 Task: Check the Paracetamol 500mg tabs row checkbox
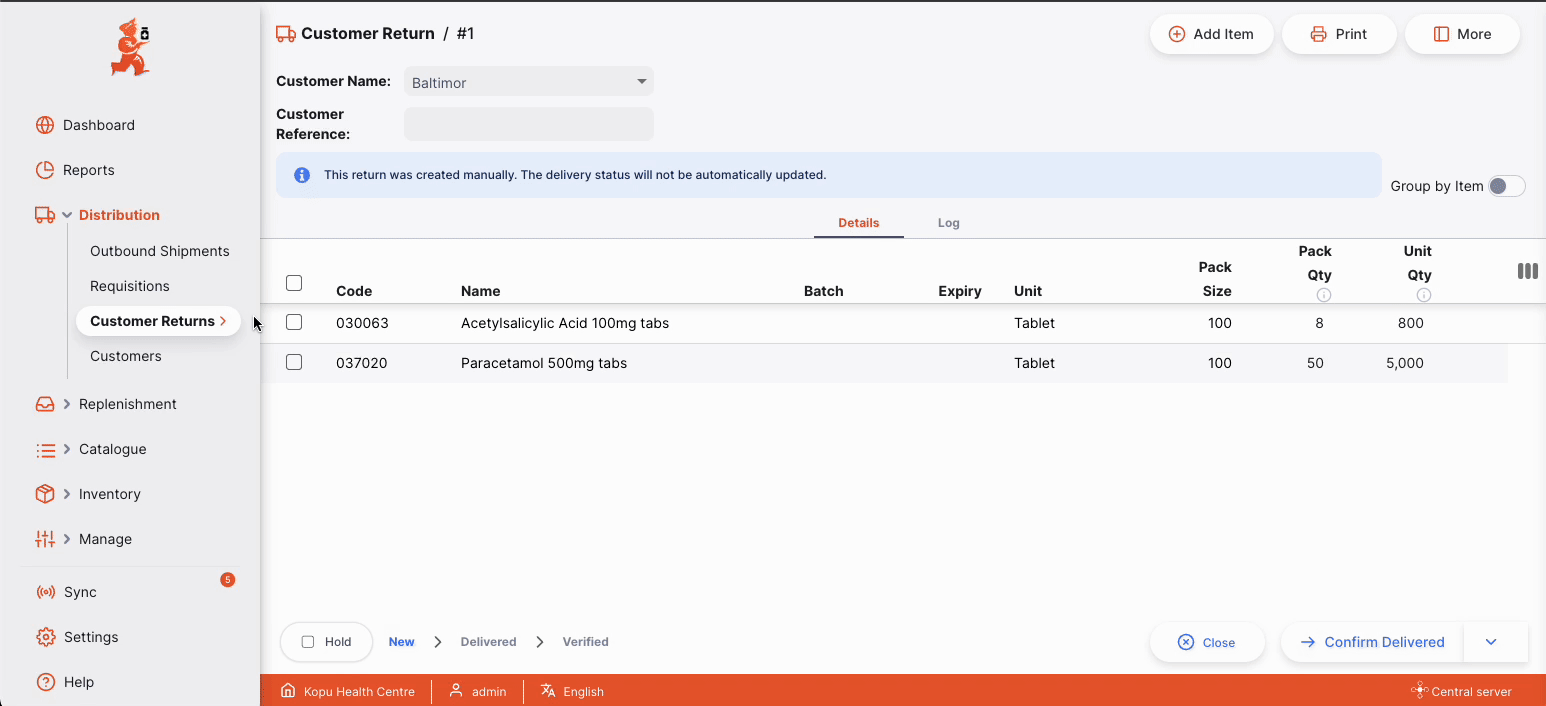(x=294, y=362)
